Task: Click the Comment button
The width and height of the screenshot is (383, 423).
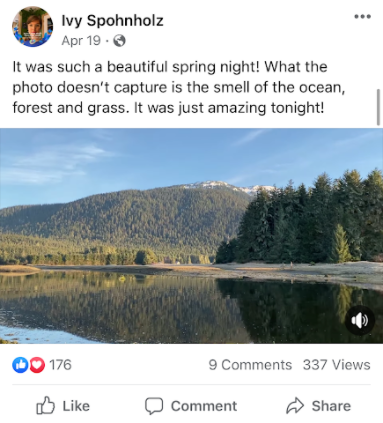Action: 191,406
